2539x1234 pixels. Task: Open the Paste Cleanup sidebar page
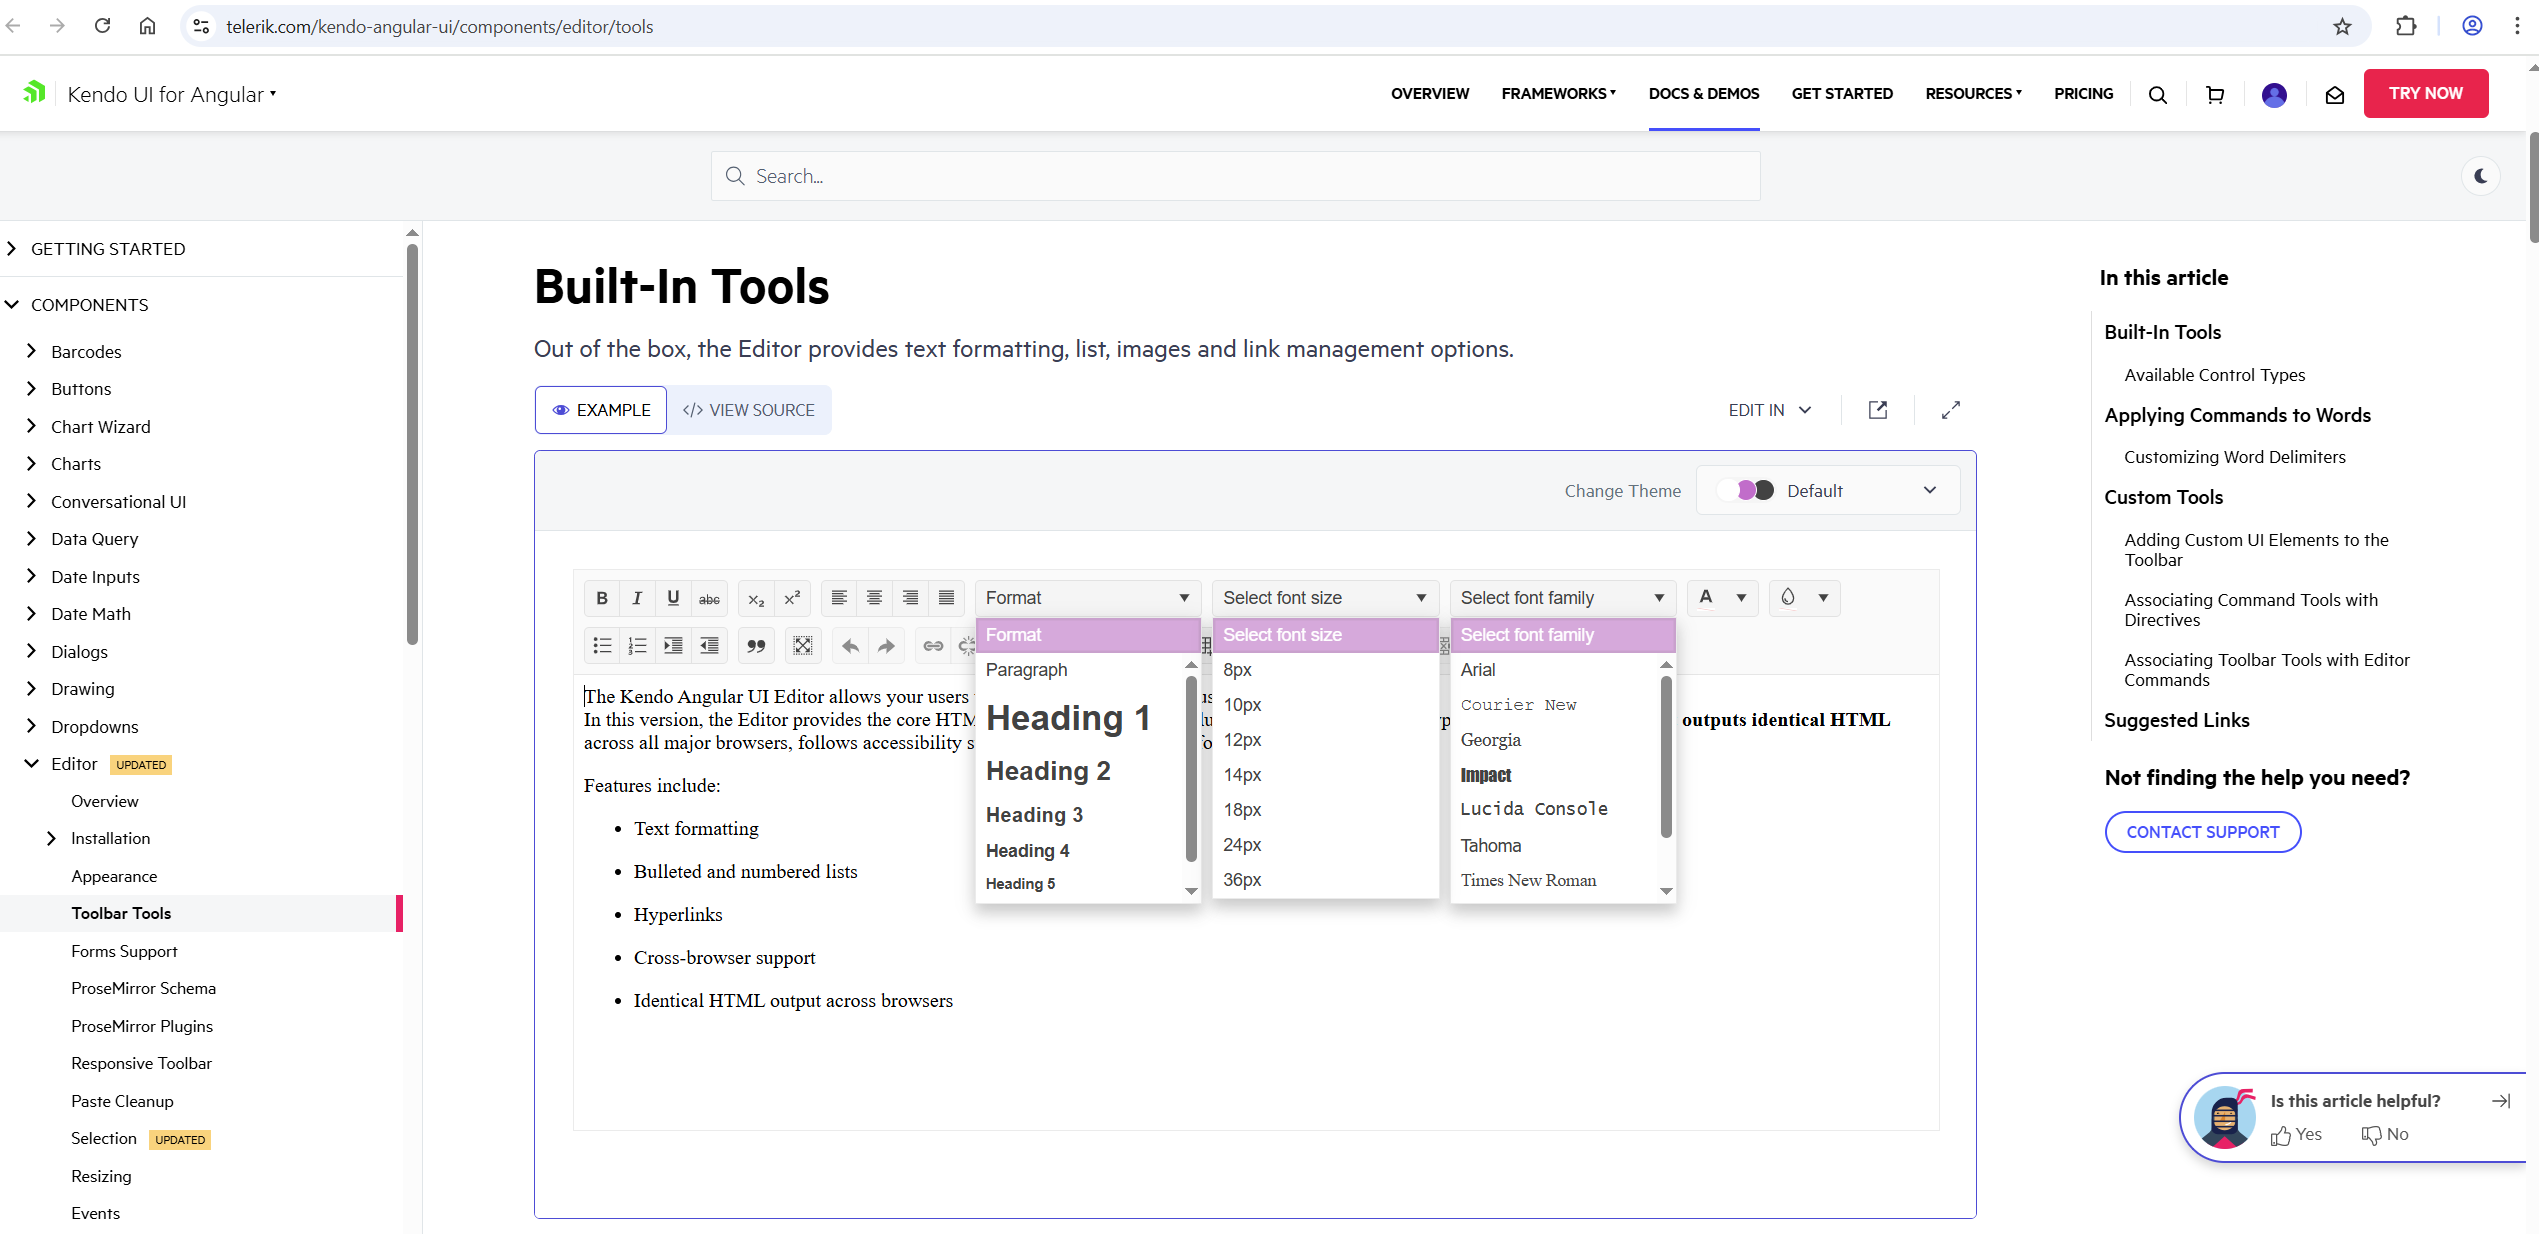(122, 1101)
